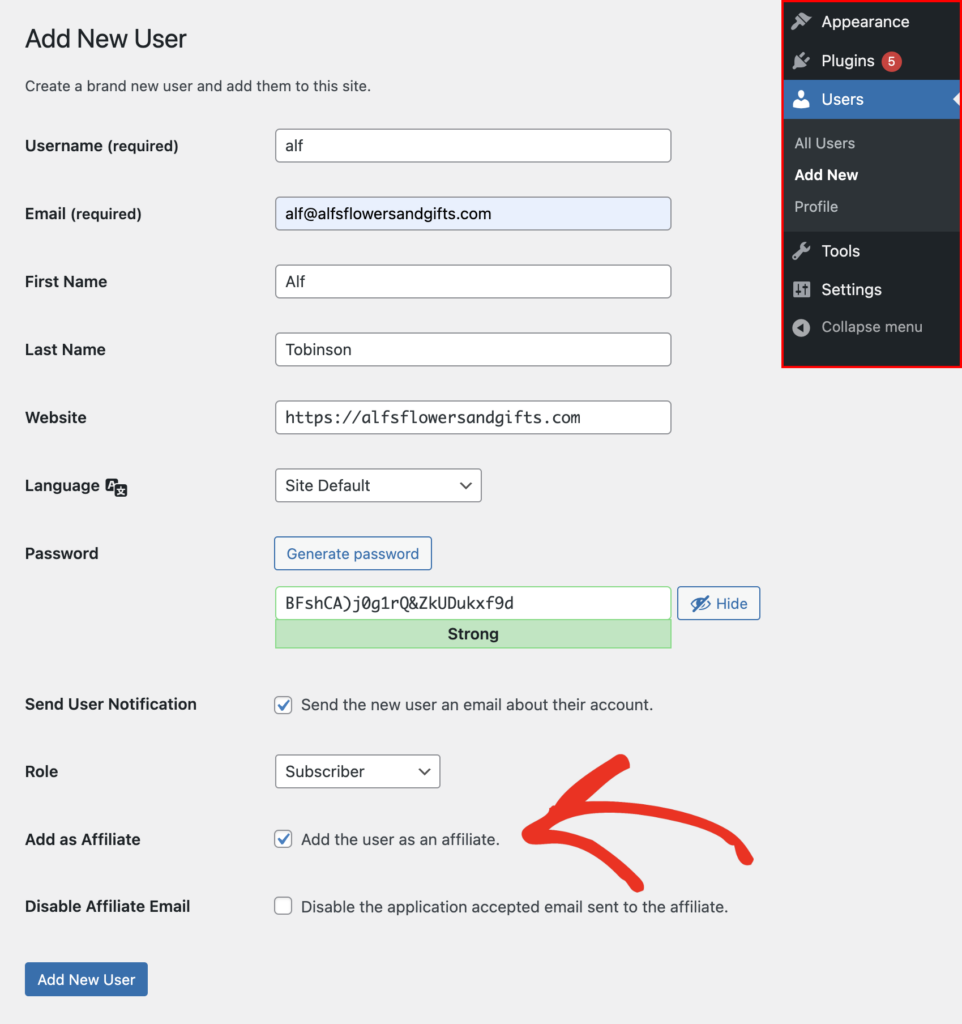962x1024 pixels.
Task: Click 'Disable the application accepted email' label
Action: tap(515, 906)
